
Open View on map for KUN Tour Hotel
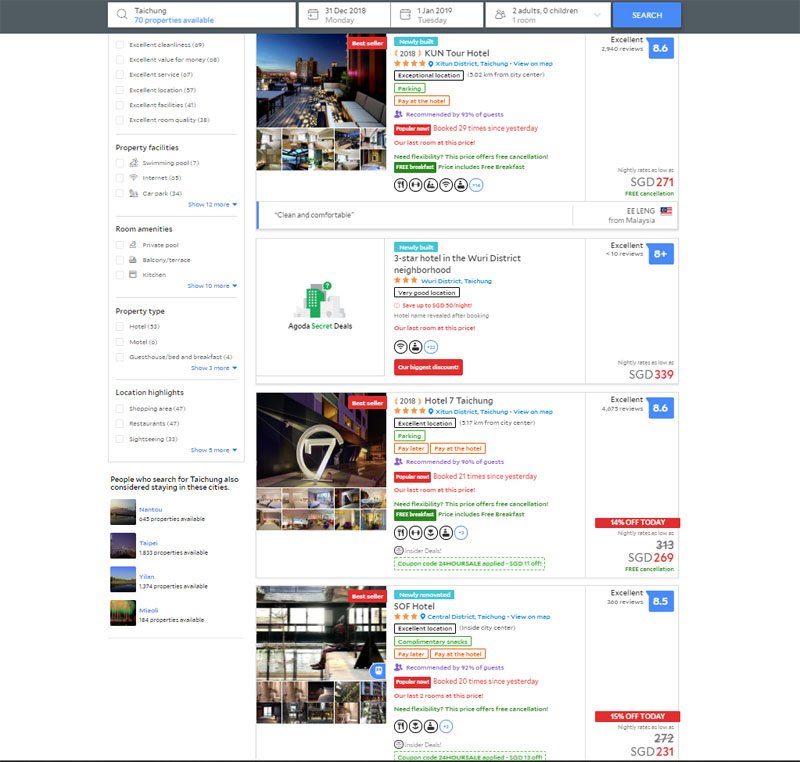pos(533,64)
